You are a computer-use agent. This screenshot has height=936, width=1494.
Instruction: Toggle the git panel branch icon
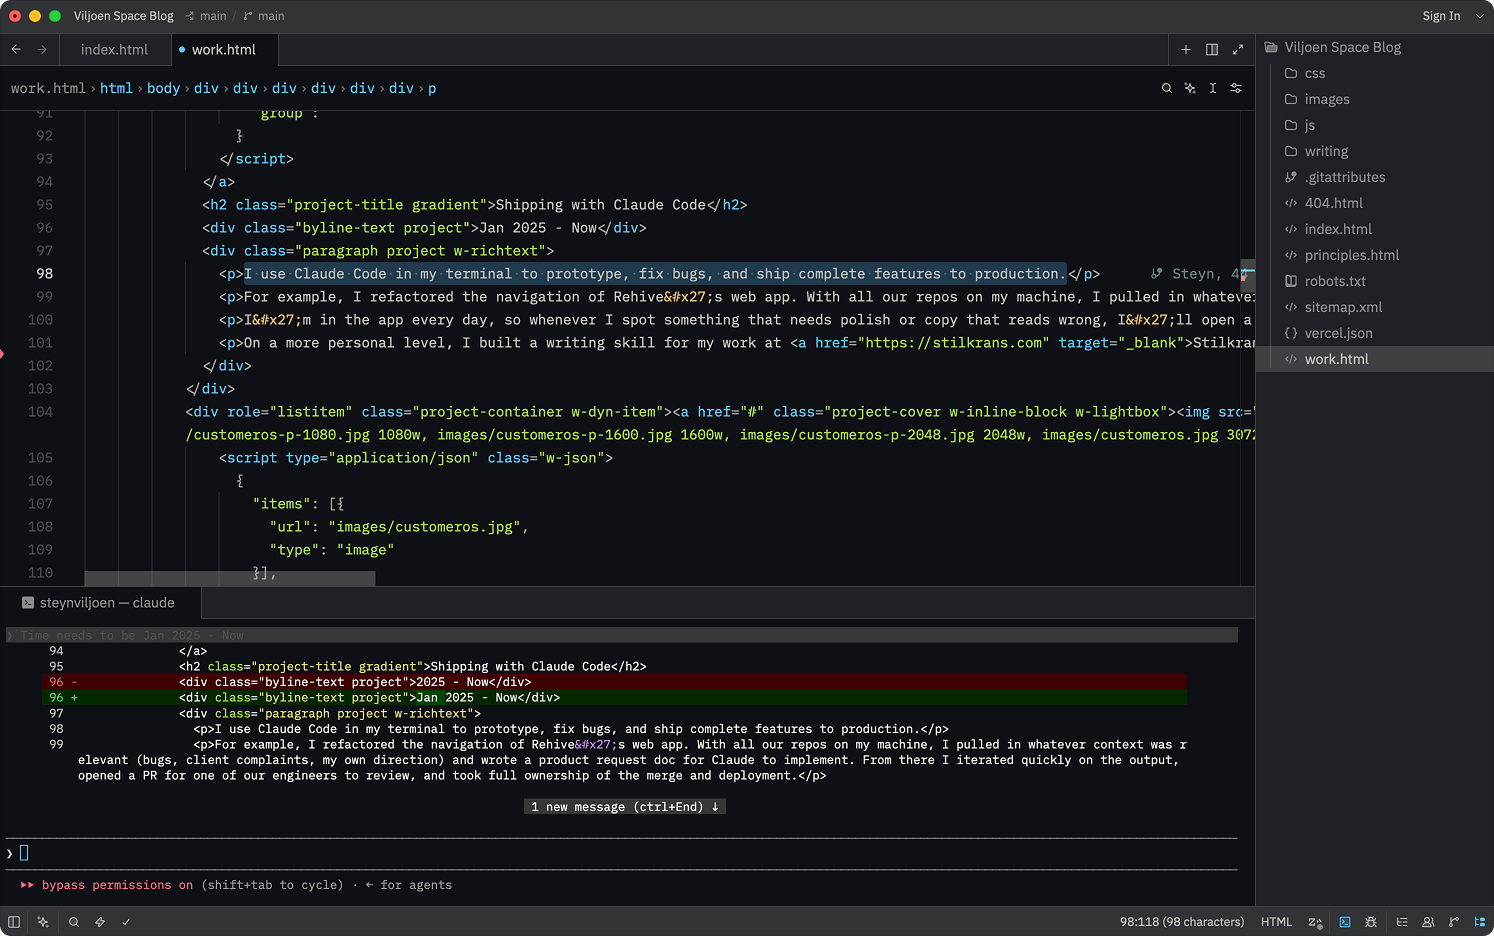tap(1454, 922)
